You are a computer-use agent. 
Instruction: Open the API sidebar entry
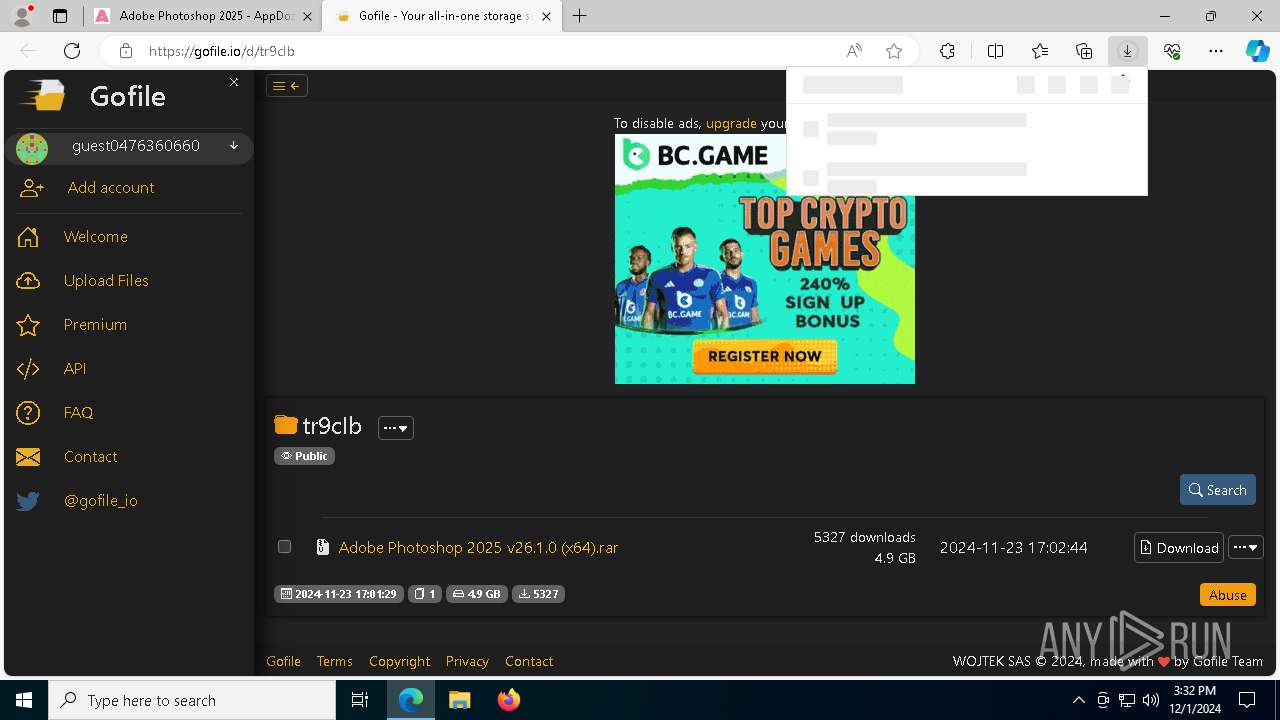pyautogui.click(x=75, y=369)
